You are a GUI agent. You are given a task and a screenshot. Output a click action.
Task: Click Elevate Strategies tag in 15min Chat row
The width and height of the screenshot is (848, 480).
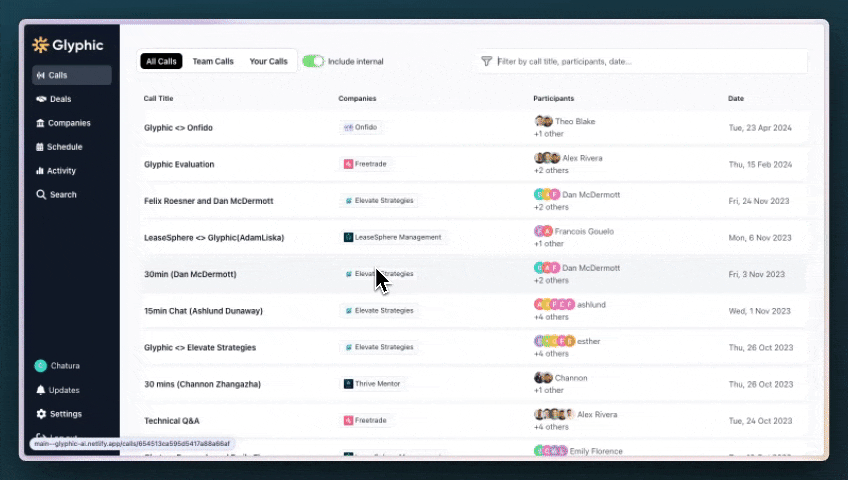coord(379,311)
